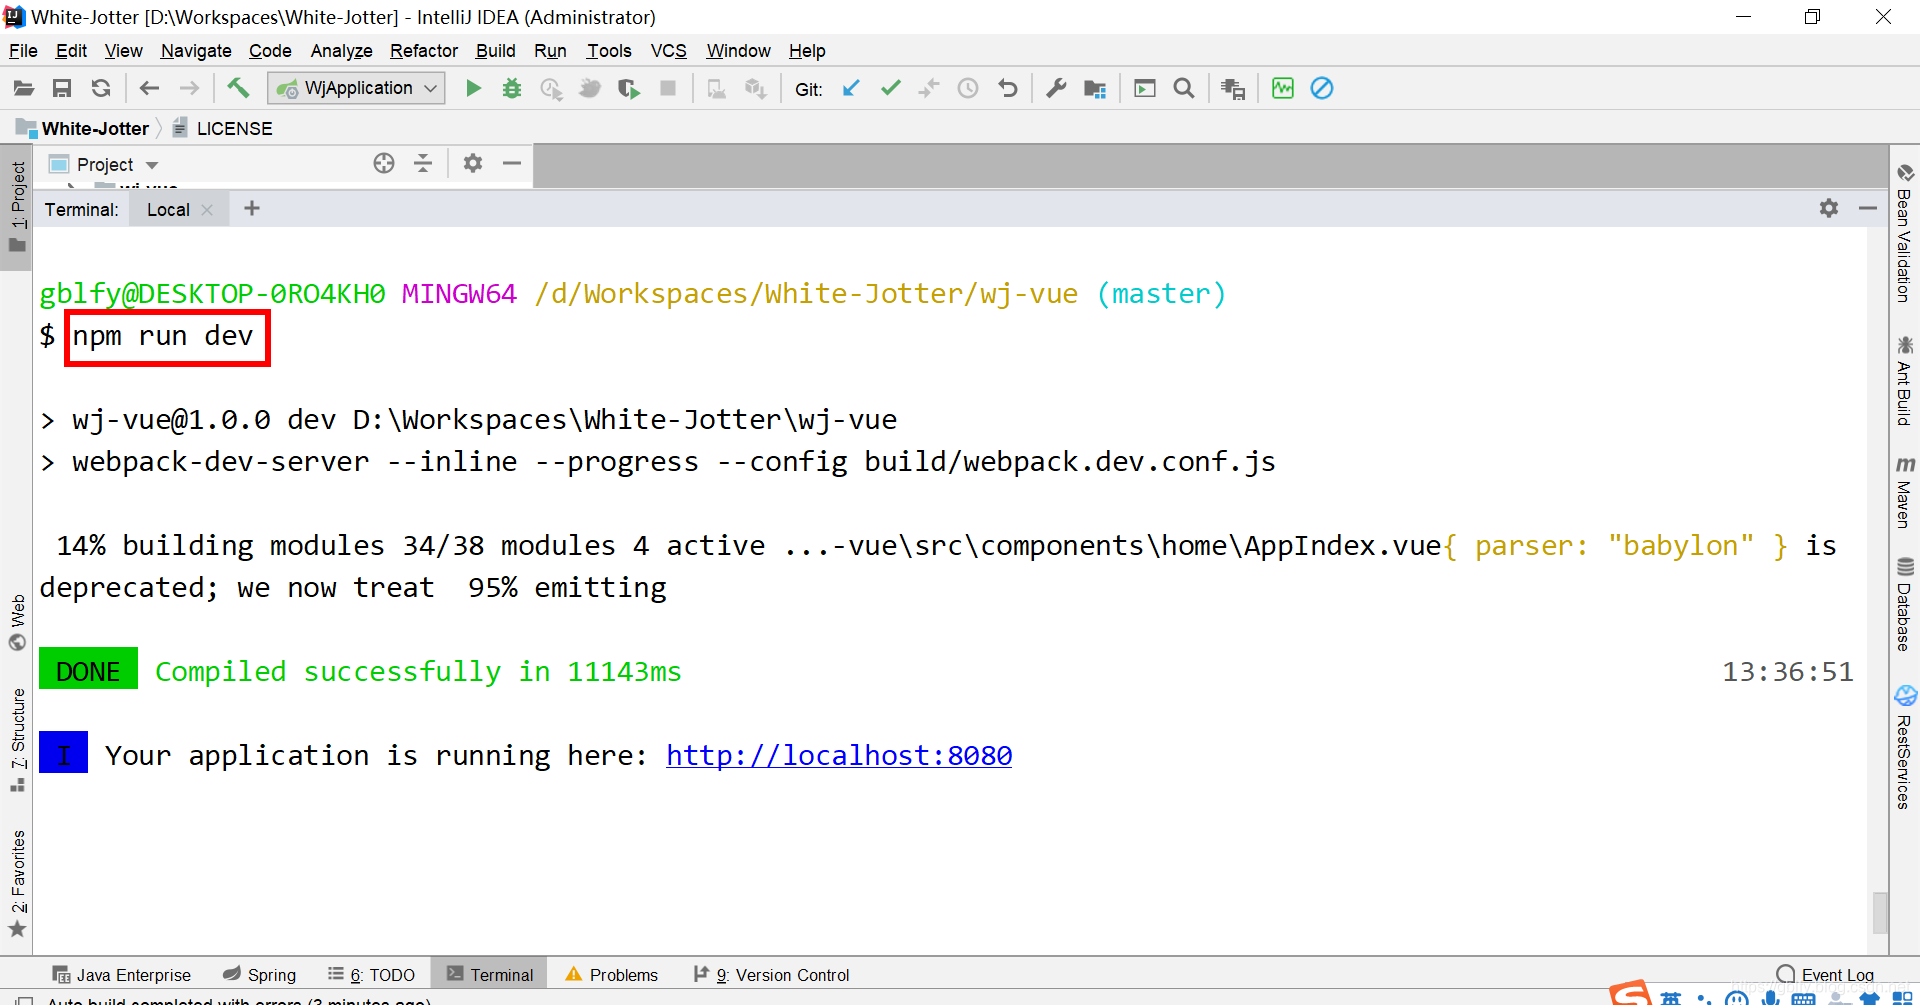Update project with the Git blue arrow
This screenshot has height=1005, width=1920.
pyautogui.click(x=851, y=89)
